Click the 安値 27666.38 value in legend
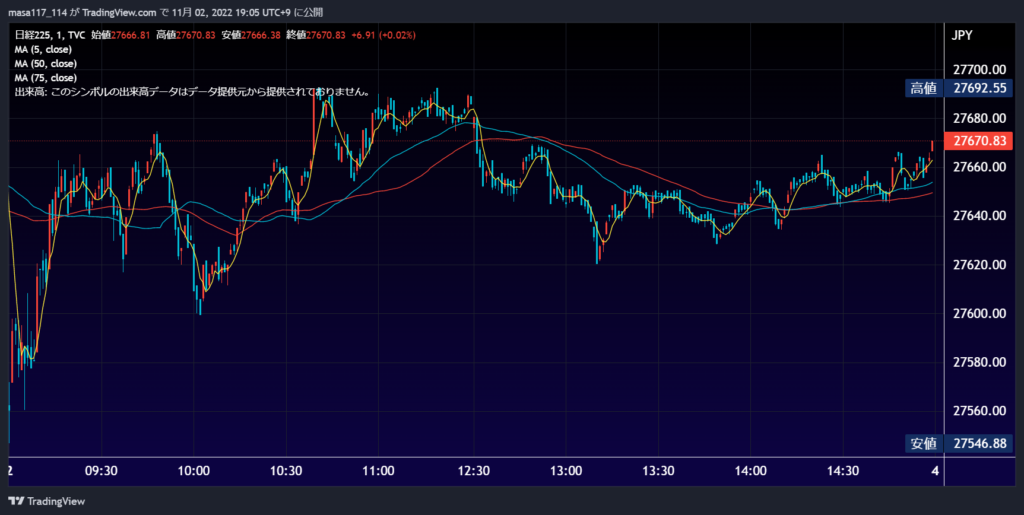The height and width of the screenshot is (515, 1024). coord(251,35)
